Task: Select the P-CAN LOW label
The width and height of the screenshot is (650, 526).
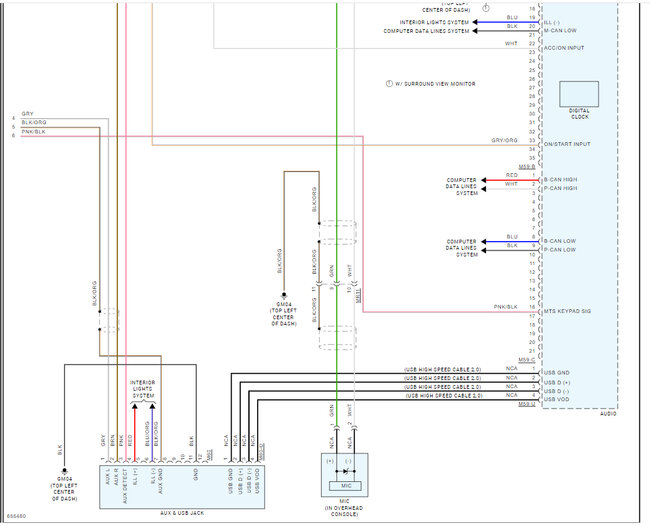Action: point(560,250)
